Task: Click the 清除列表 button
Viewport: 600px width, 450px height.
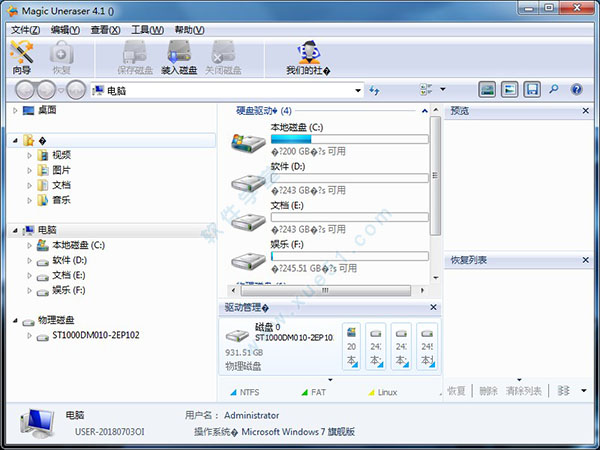Action: point(523,391)
